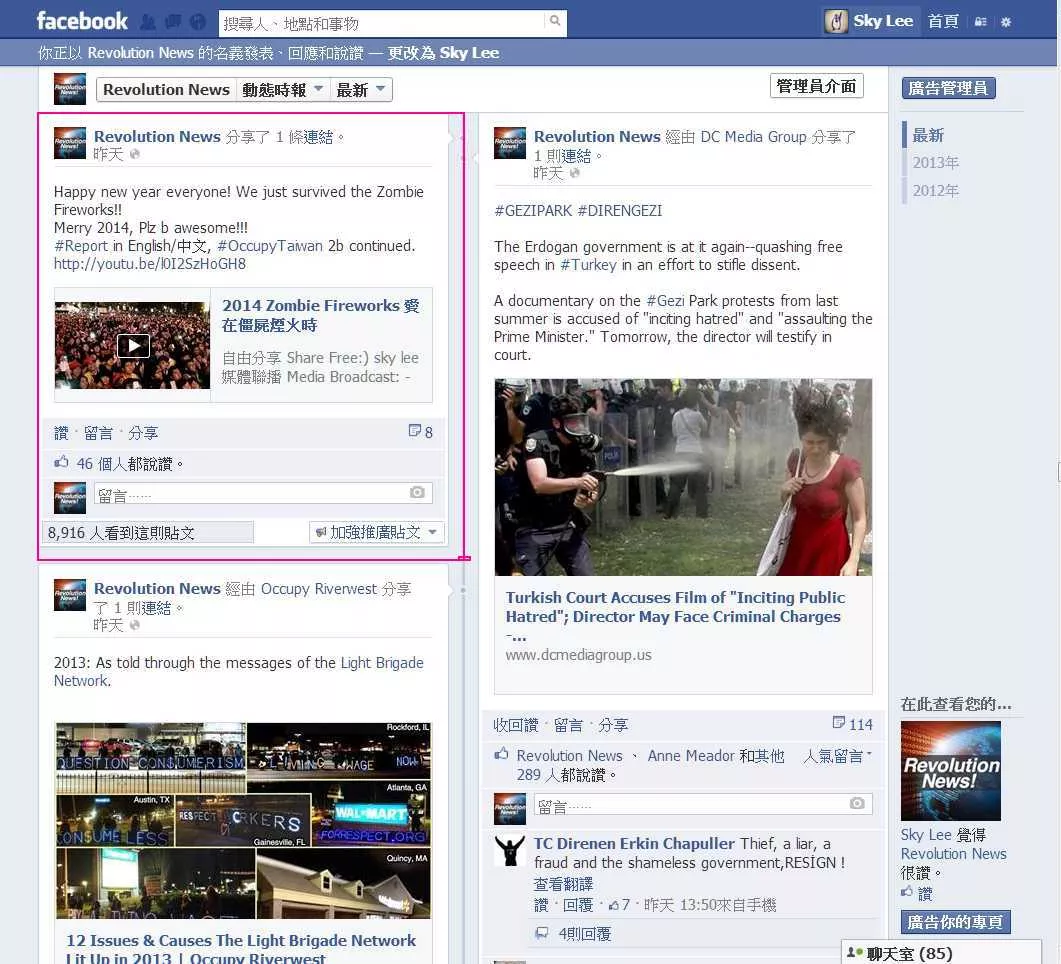Open the 2014 Zombie Fireworks link title
Image resolution: width=1061 pixels, height=964 pixels.
tap(321, 315)
